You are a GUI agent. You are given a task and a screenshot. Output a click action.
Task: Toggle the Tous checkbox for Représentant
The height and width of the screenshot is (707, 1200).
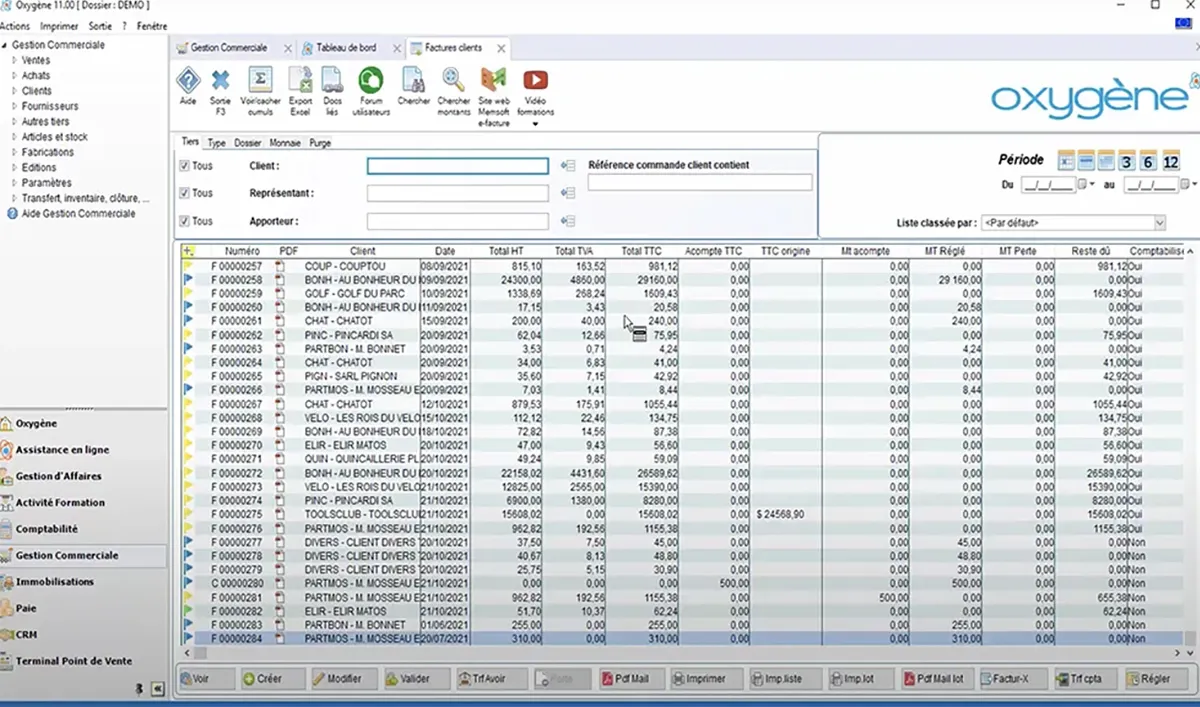(x=184, y=193)
